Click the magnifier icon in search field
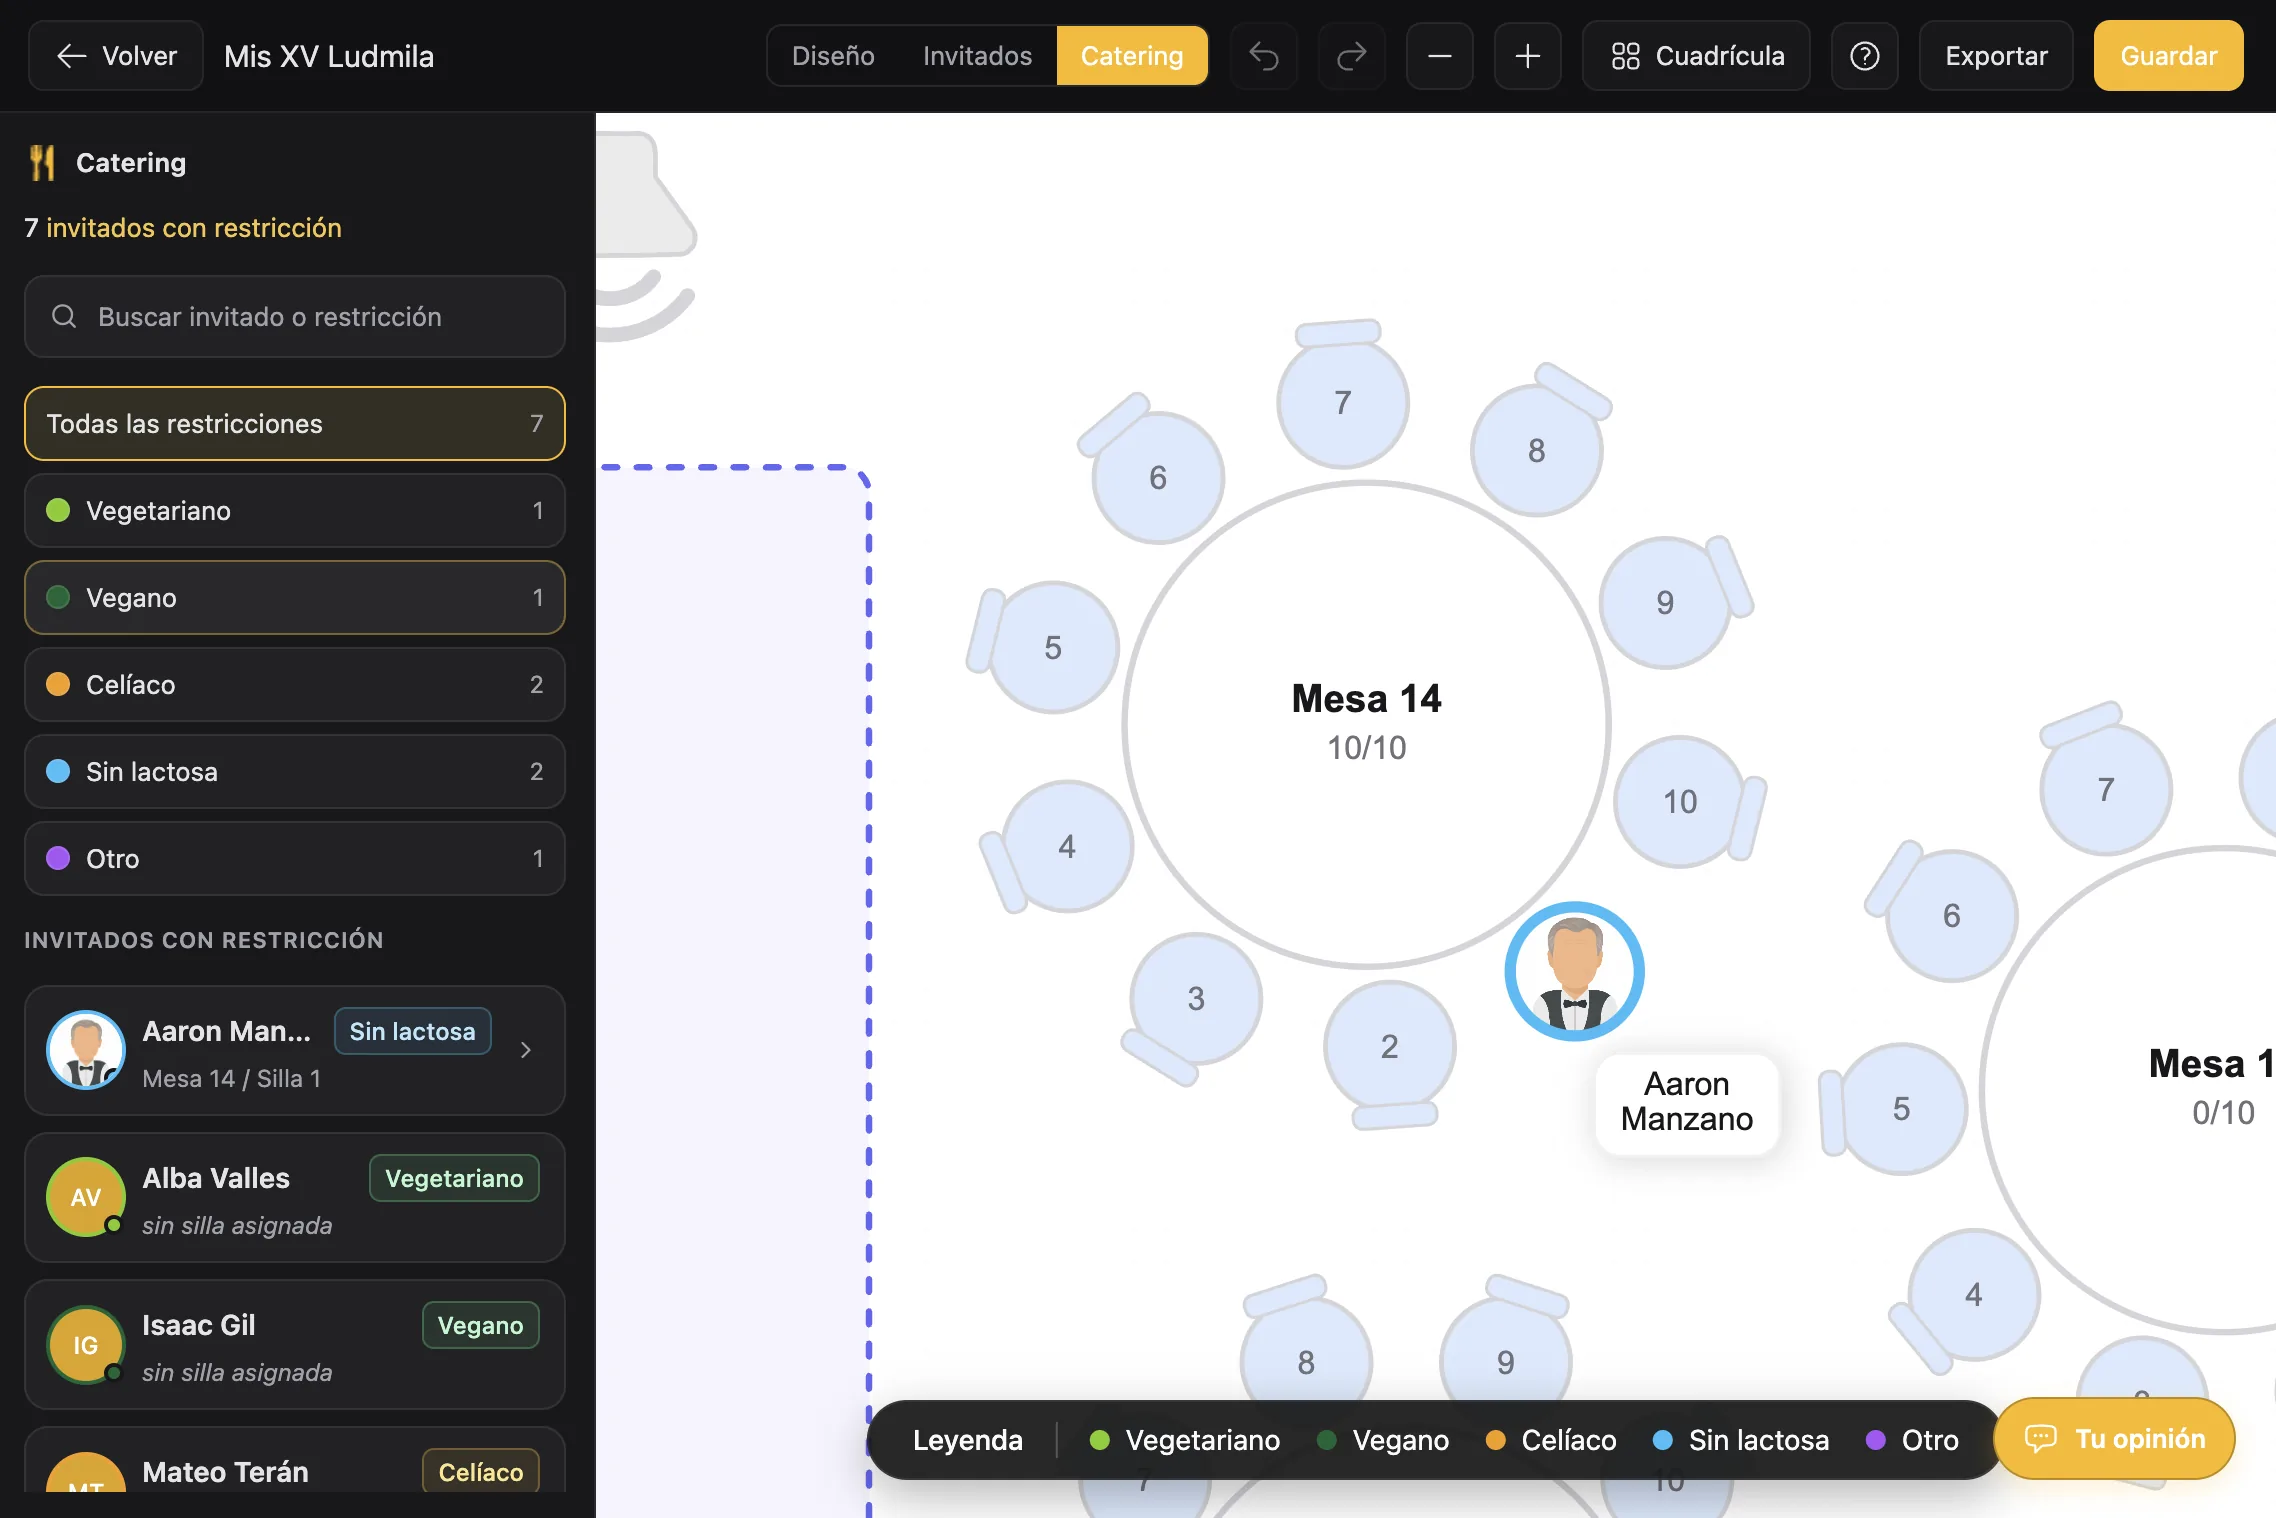Screen dimensions: 2276x1518 64,317
